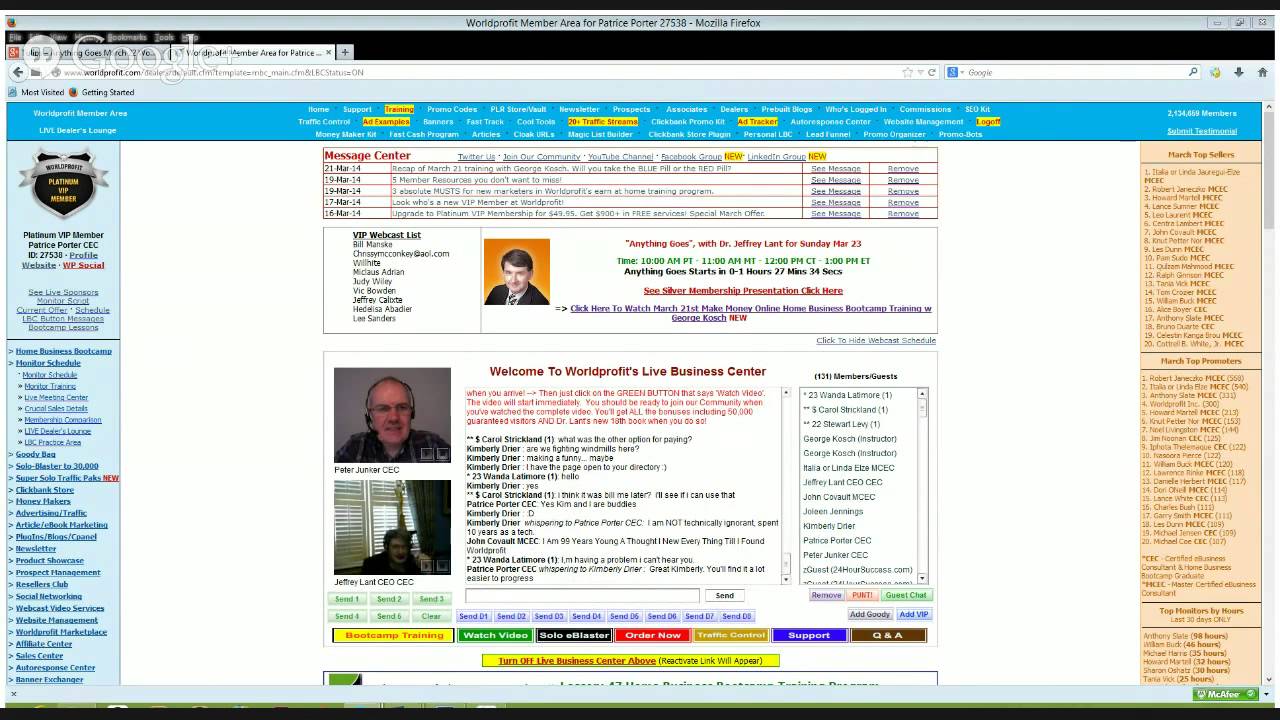Bookmark this page with the star icon
Screen dimensions: 1280x720
[x=908, y=72]
